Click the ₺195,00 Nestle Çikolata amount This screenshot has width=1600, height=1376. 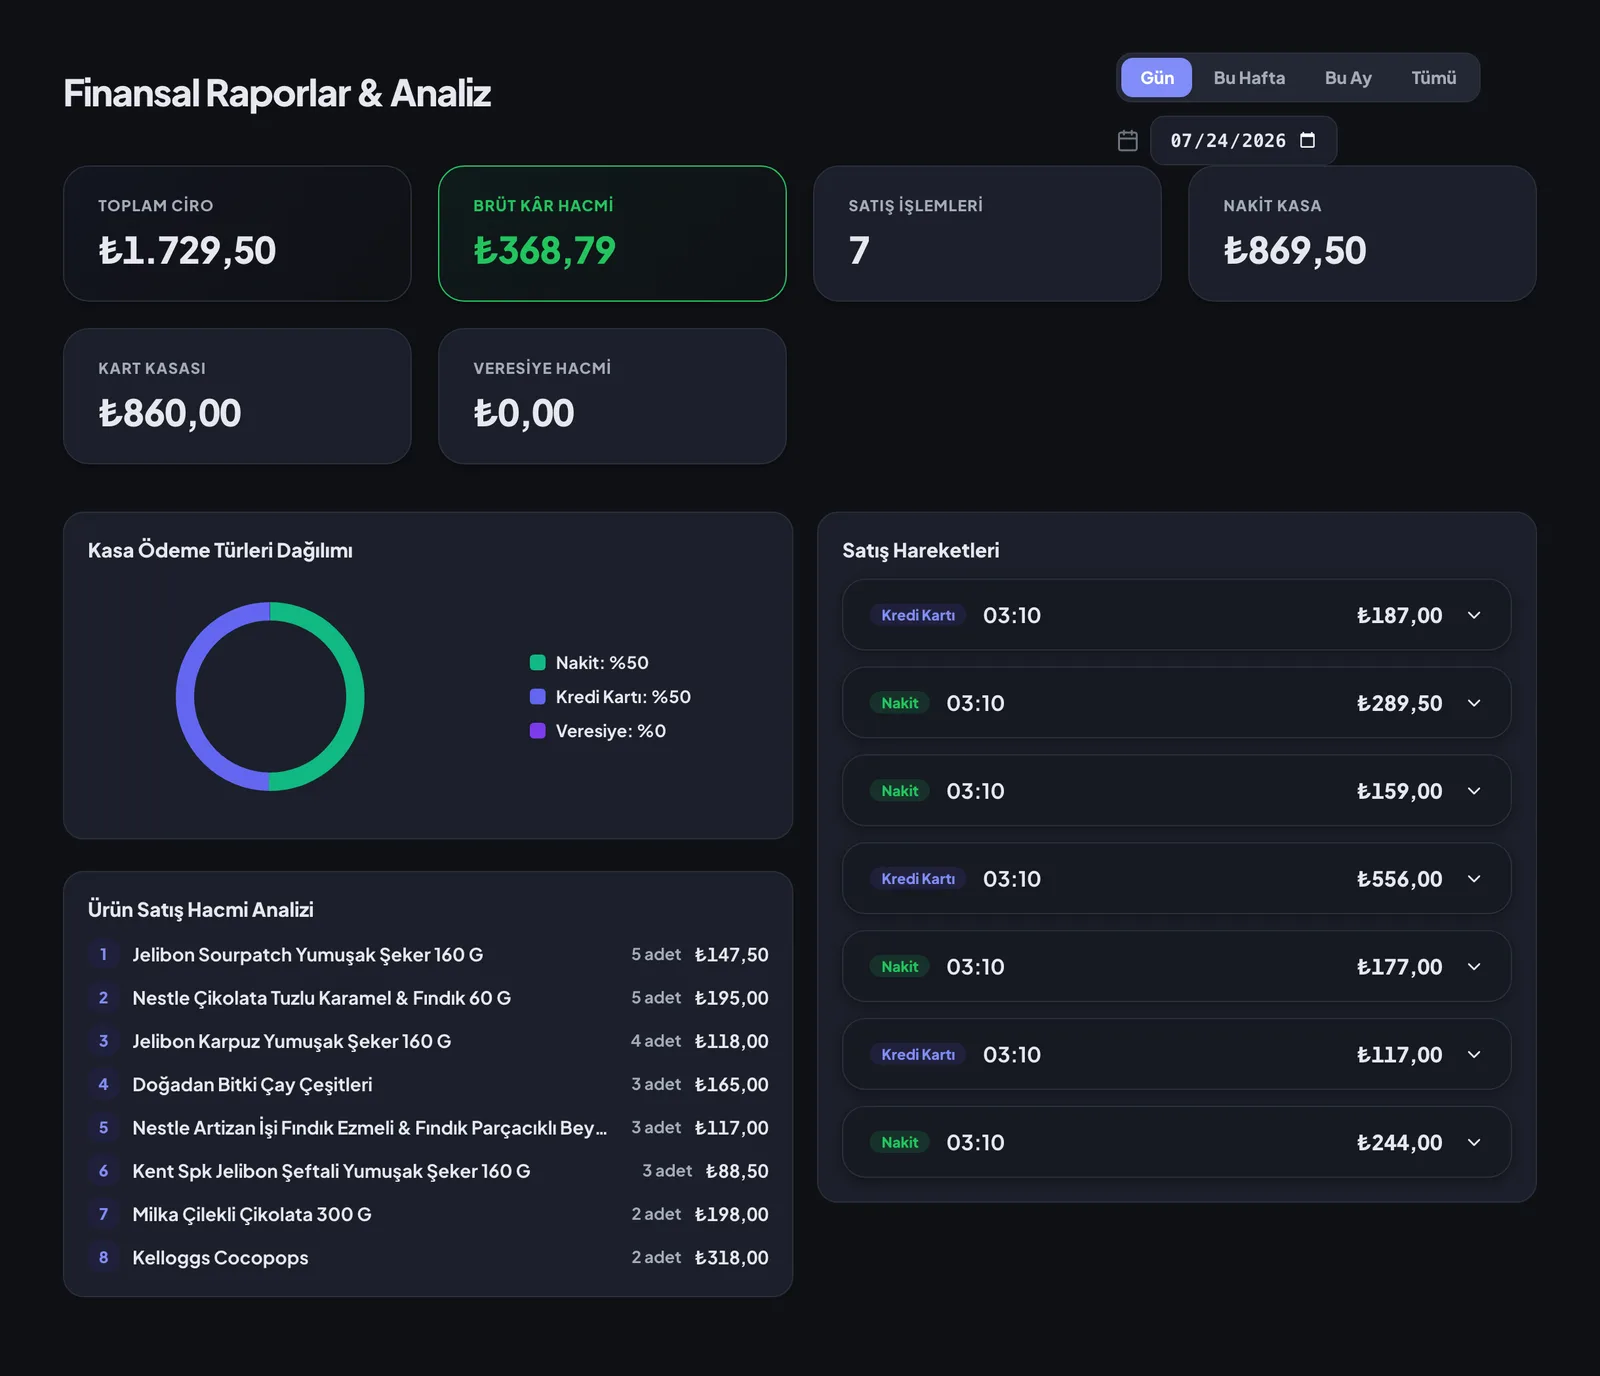(x=731, y=998)
